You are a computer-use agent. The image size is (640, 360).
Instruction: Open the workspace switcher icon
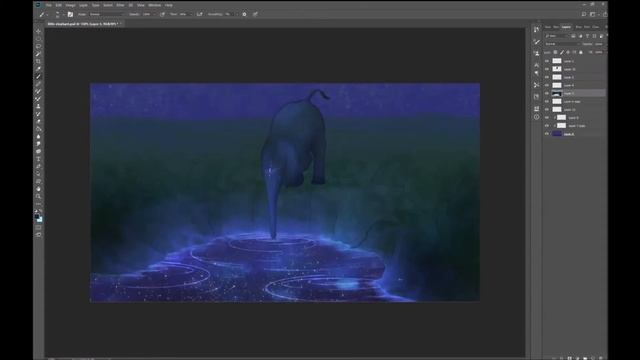tap(593, 14)
